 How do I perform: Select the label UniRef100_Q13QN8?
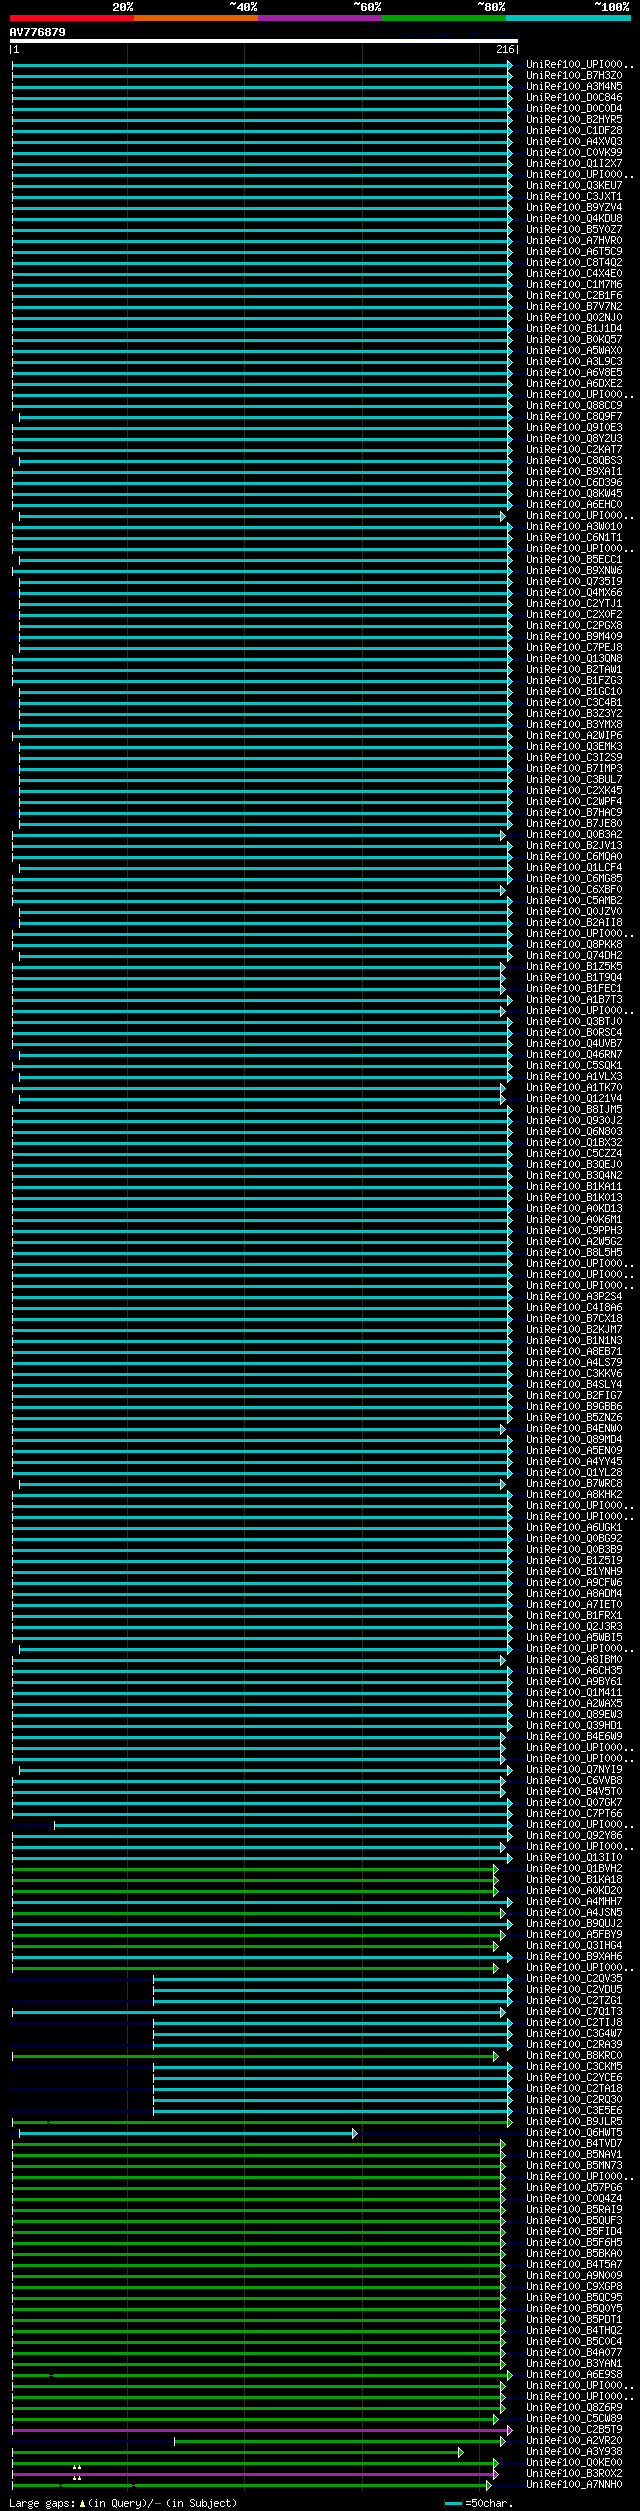point(574,658)
